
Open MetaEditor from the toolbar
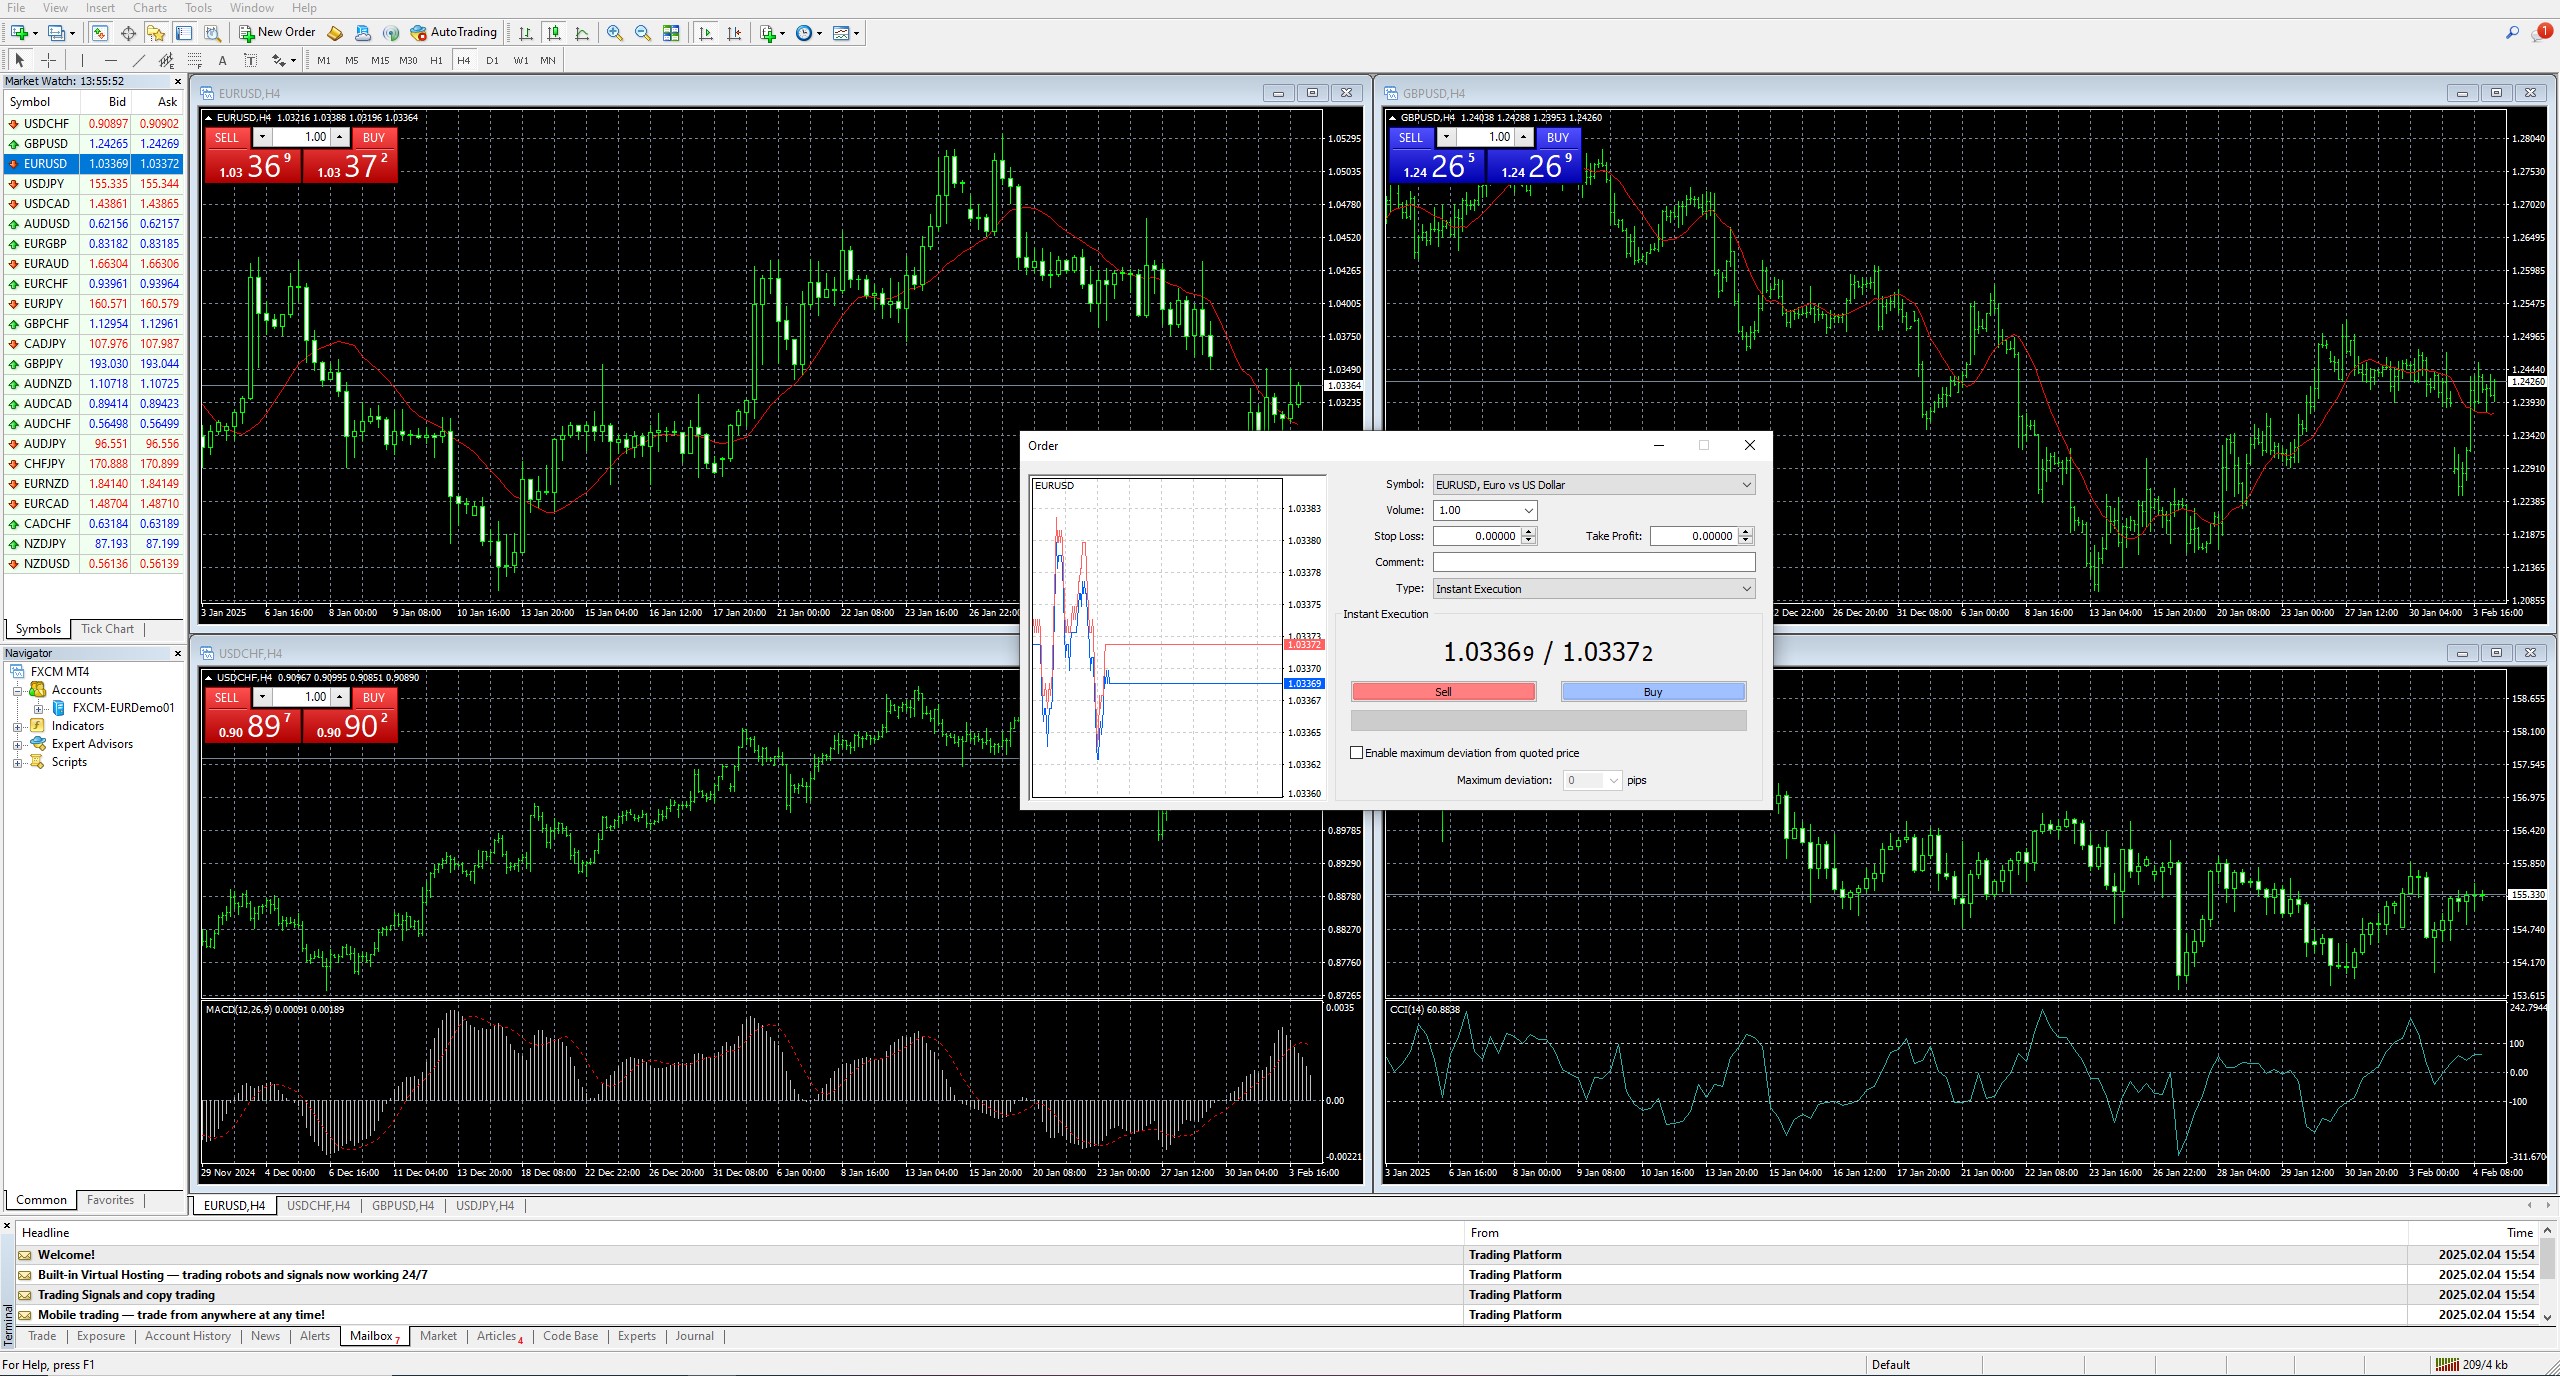(x=335, y=33)
